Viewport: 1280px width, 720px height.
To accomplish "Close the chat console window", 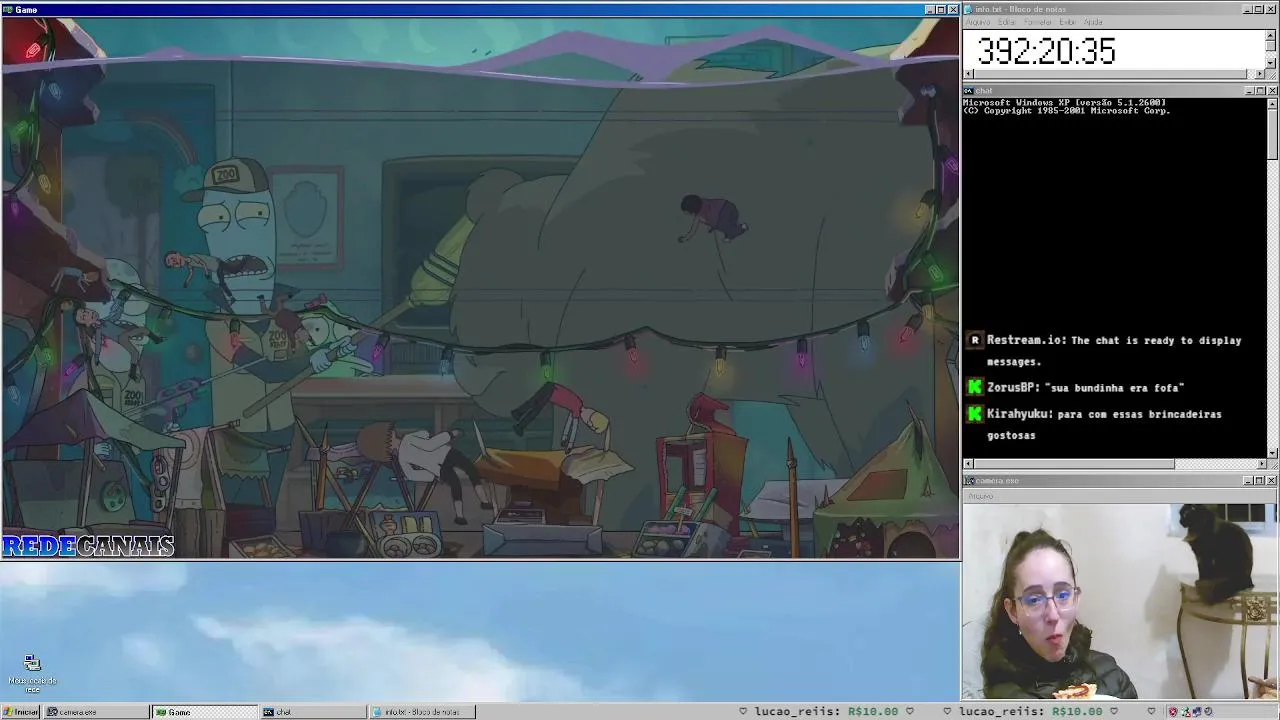I will (x=1272, y=91).
